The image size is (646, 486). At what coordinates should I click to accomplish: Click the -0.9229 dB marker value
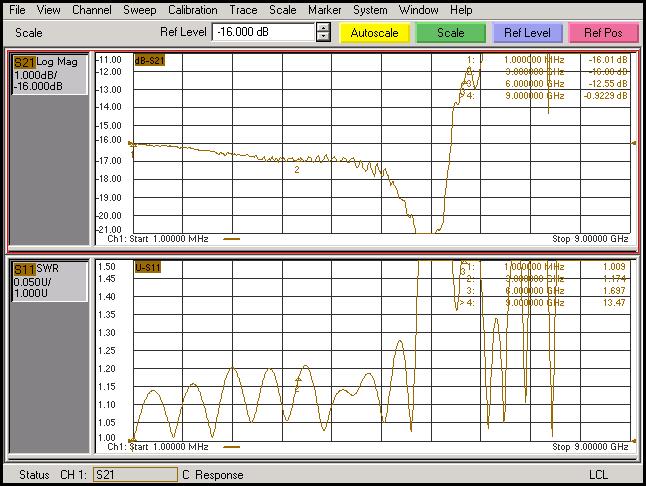(606, 96)
